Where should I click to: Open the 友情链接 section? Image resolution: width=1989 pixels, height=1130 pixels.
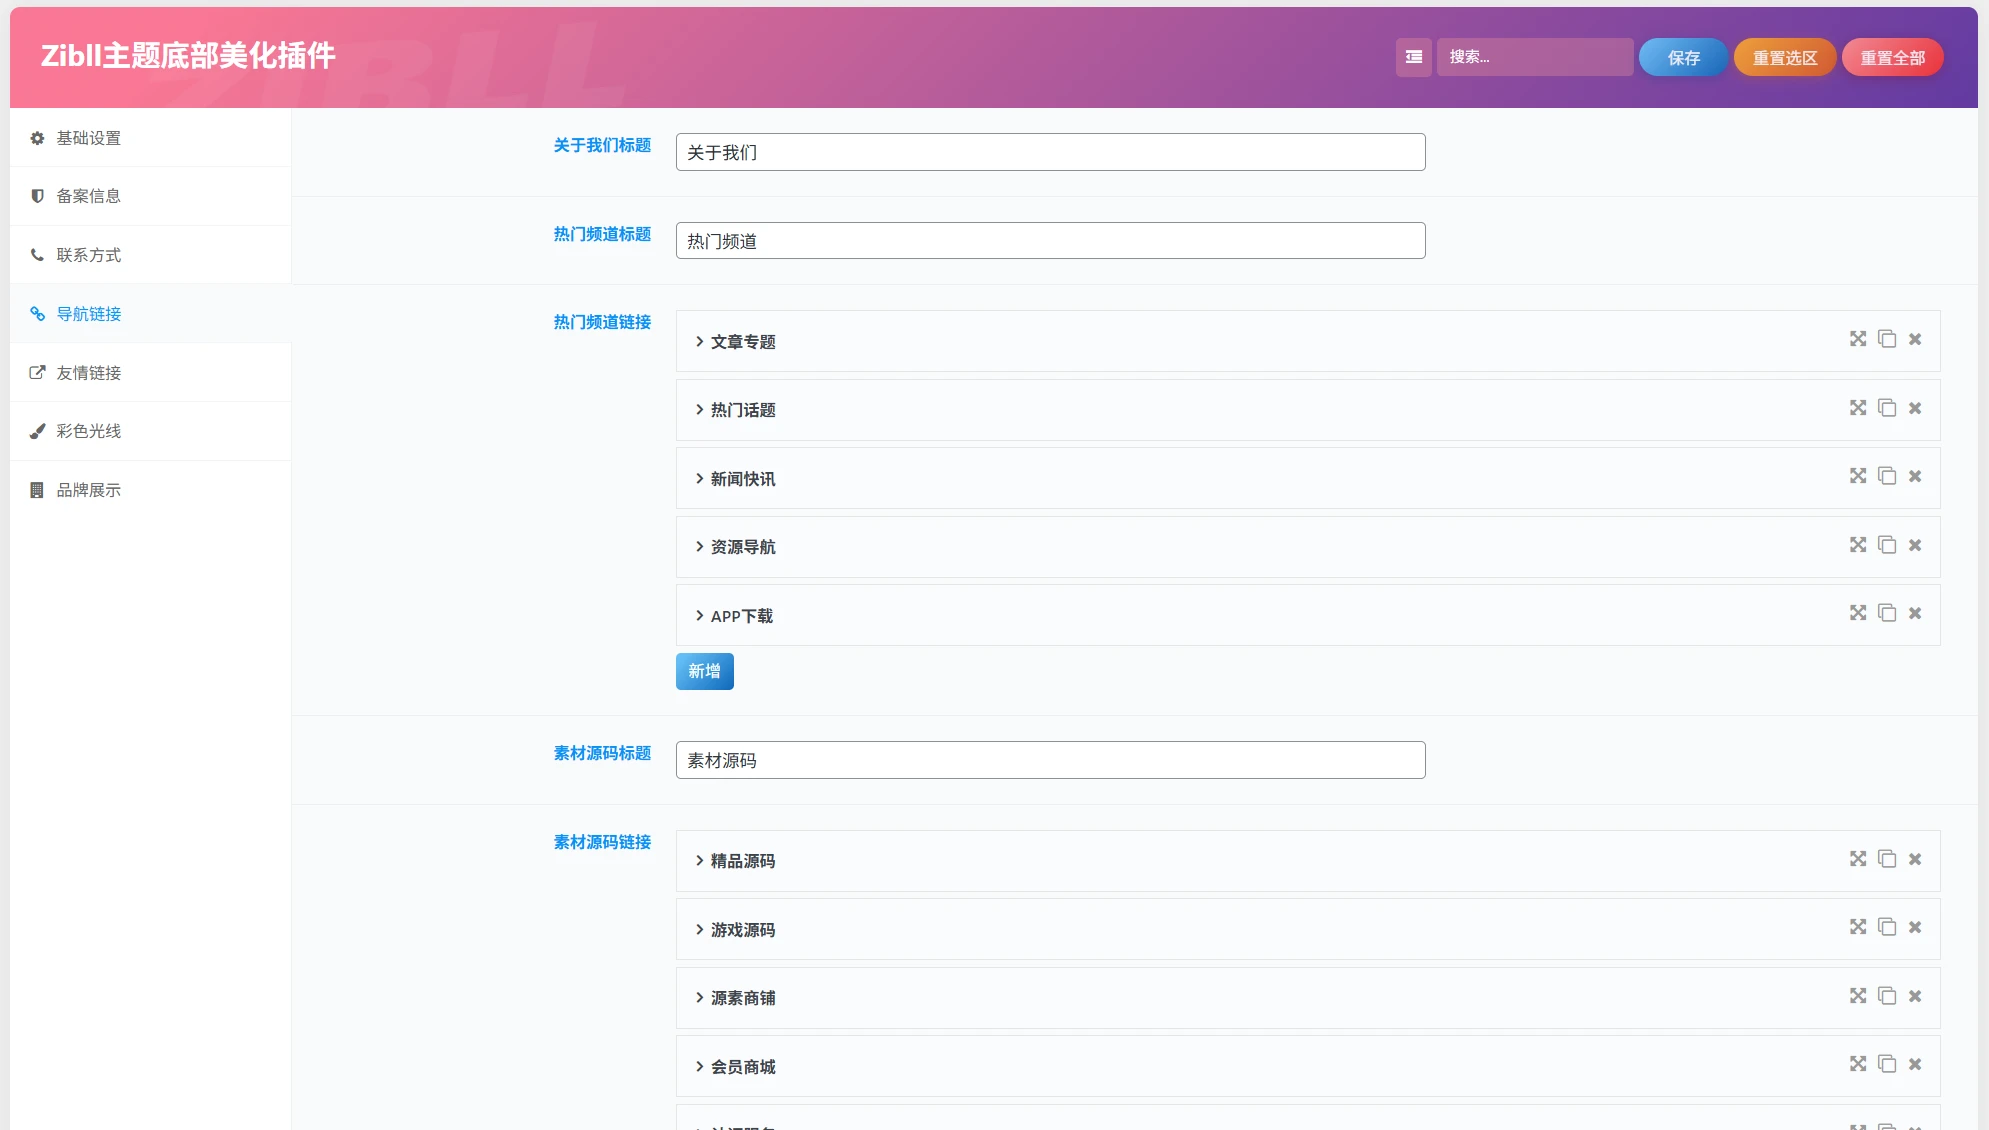coord(88,373)
